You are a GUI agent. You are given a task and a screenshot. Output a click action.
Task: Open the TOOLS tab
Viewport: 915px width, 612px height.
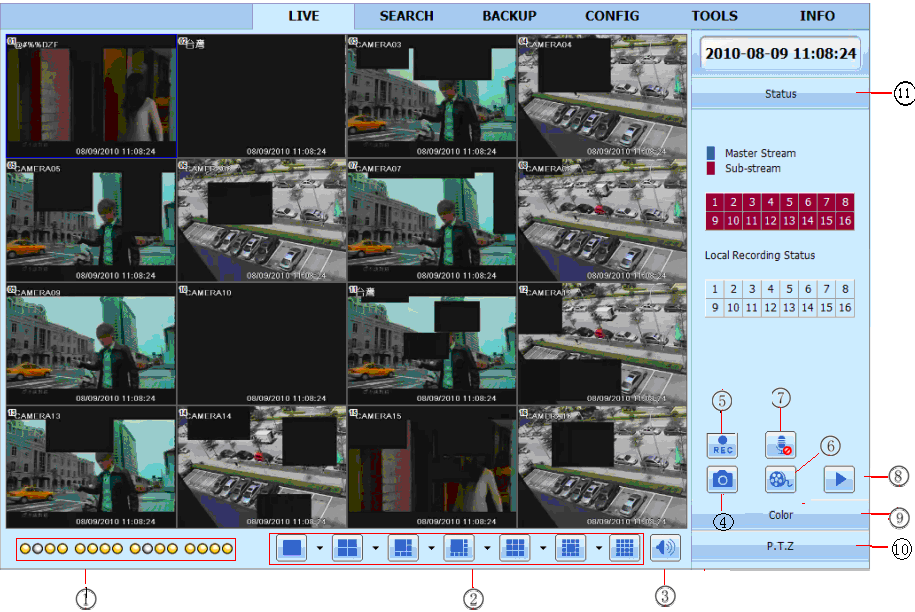point(715,16)
